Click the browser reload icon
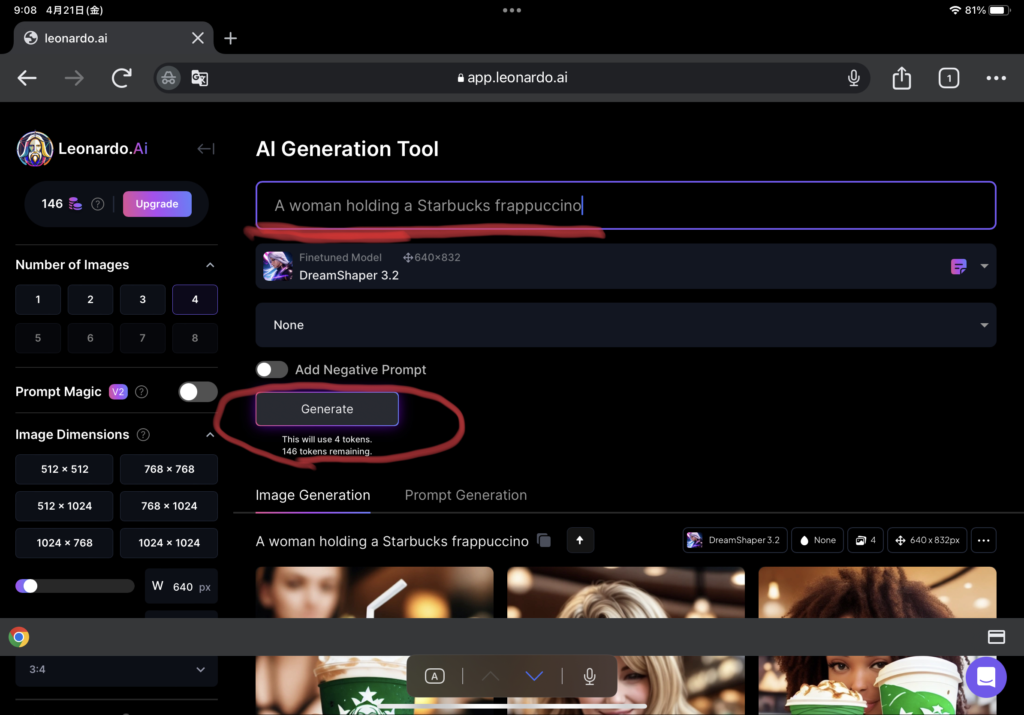Screen dimensions: 1024x715 [x=122, y=78]
